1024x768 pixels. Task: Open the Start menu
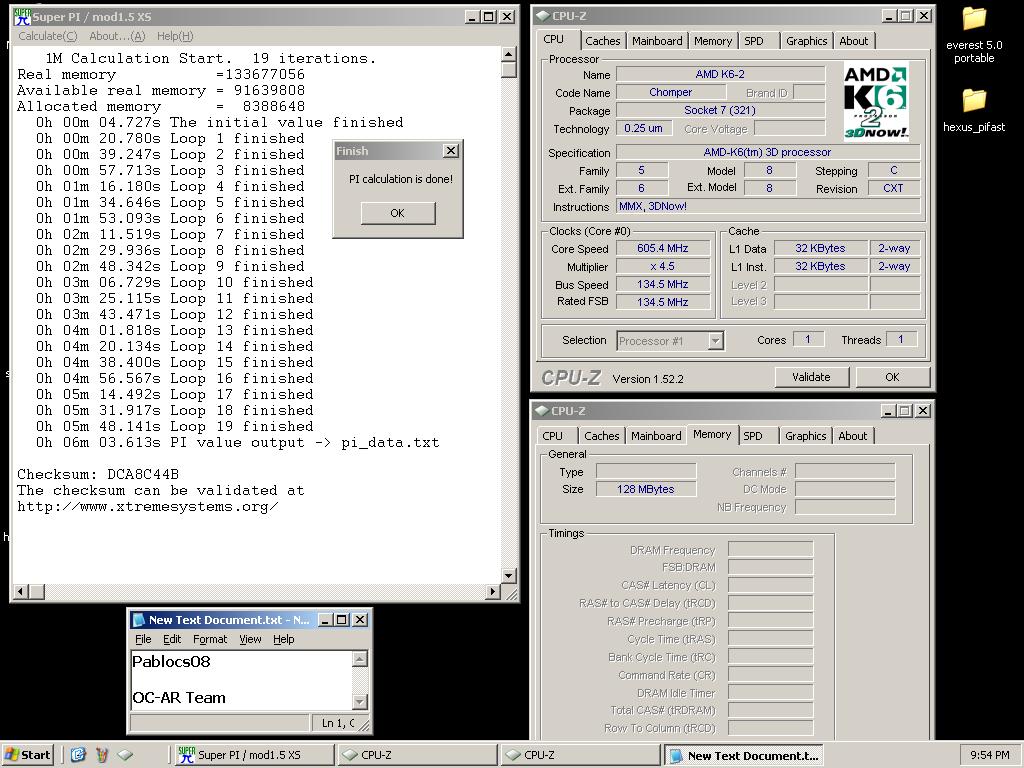click(27, 755)
